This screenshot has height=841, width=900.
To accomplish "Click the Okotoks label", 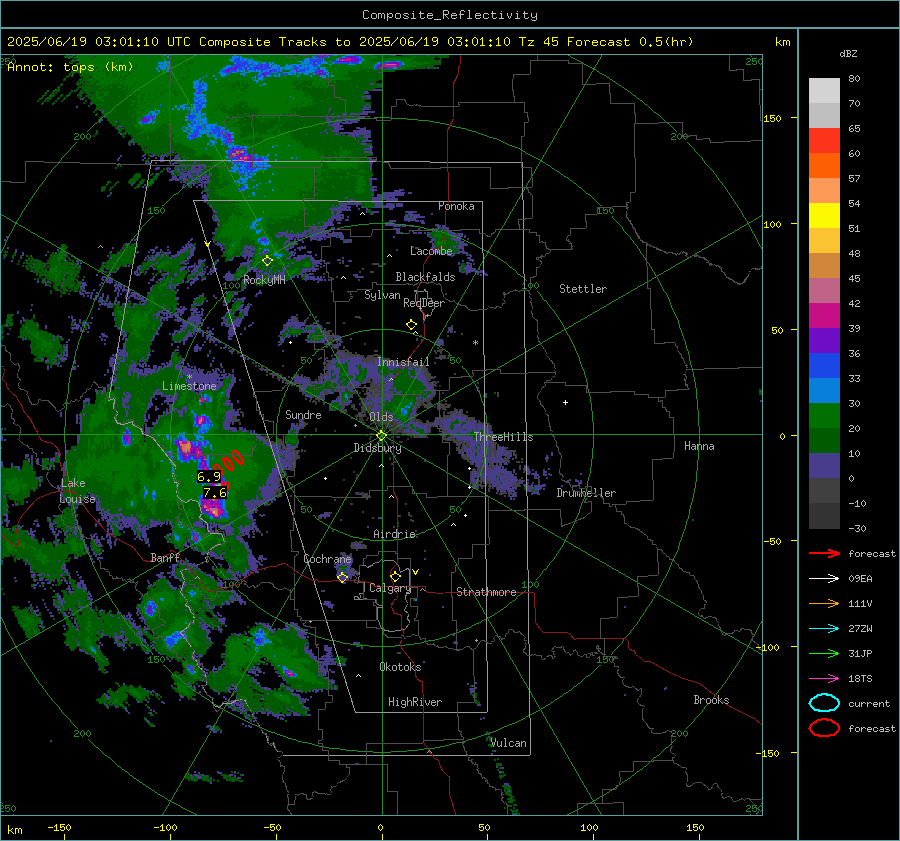I will click(400, 666).
